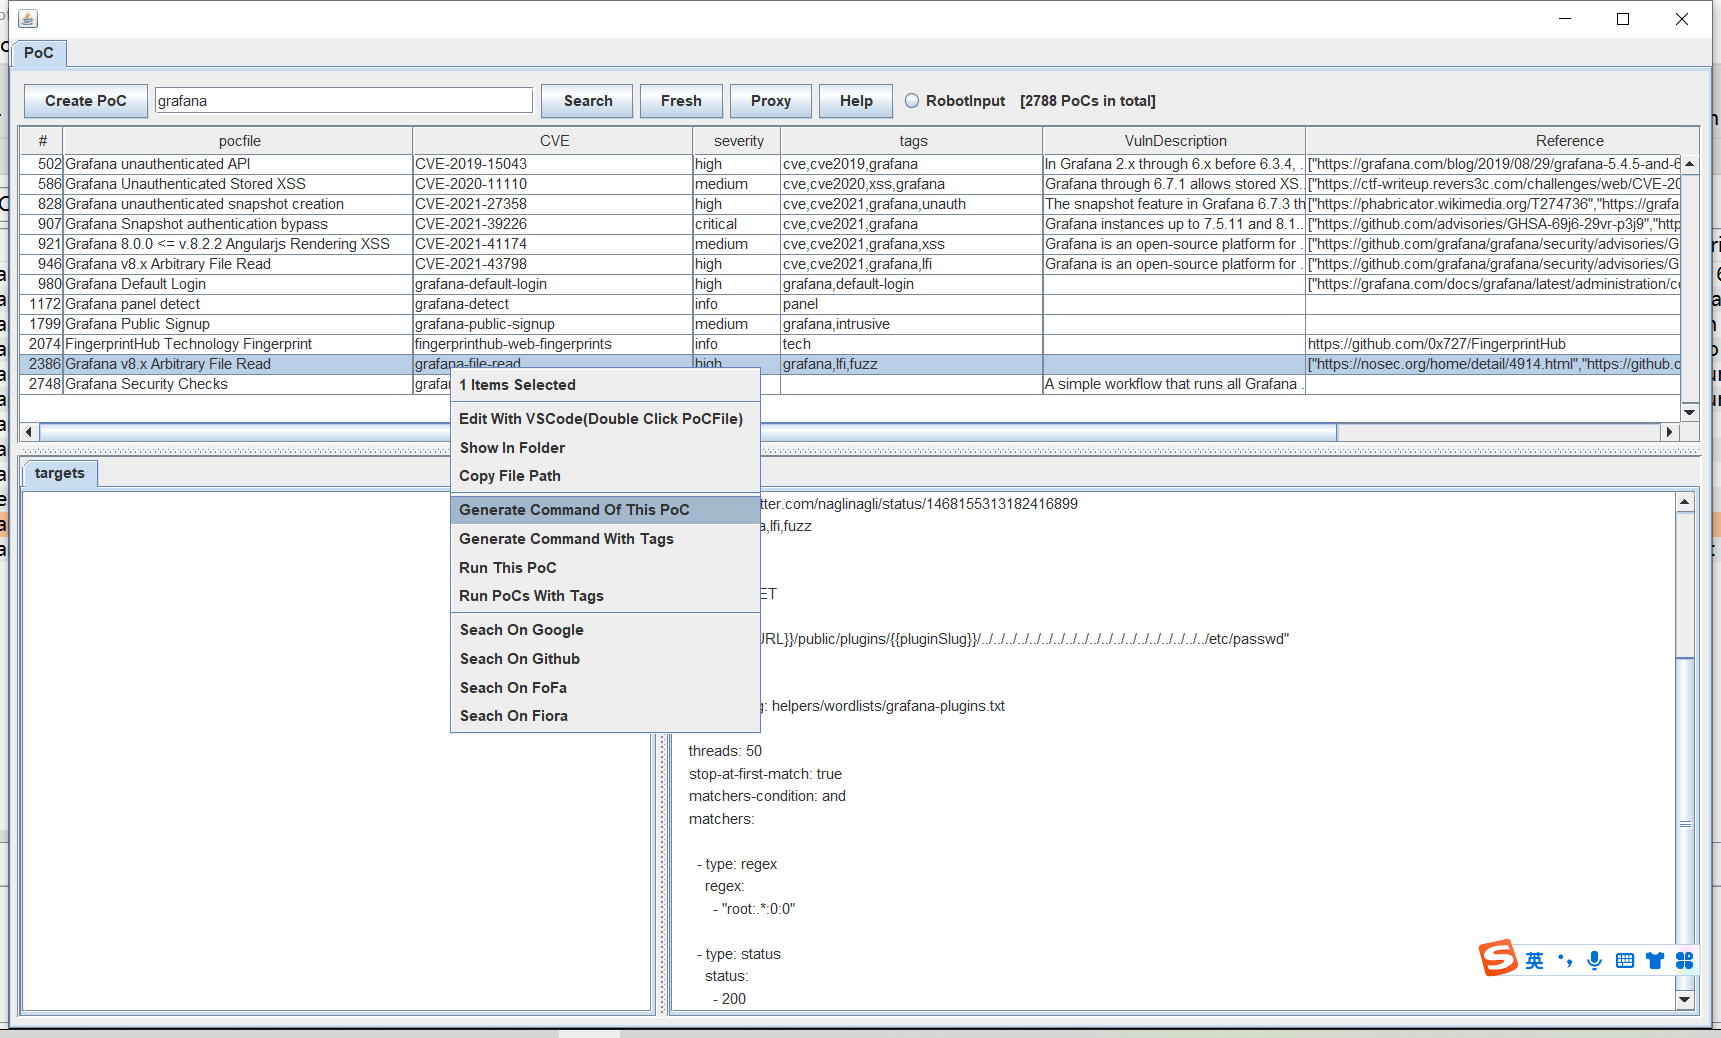This screenshot has width=1721, height=1038.
Task: Open the Sogou toolbox clover icon
Action: (1685, 961)
